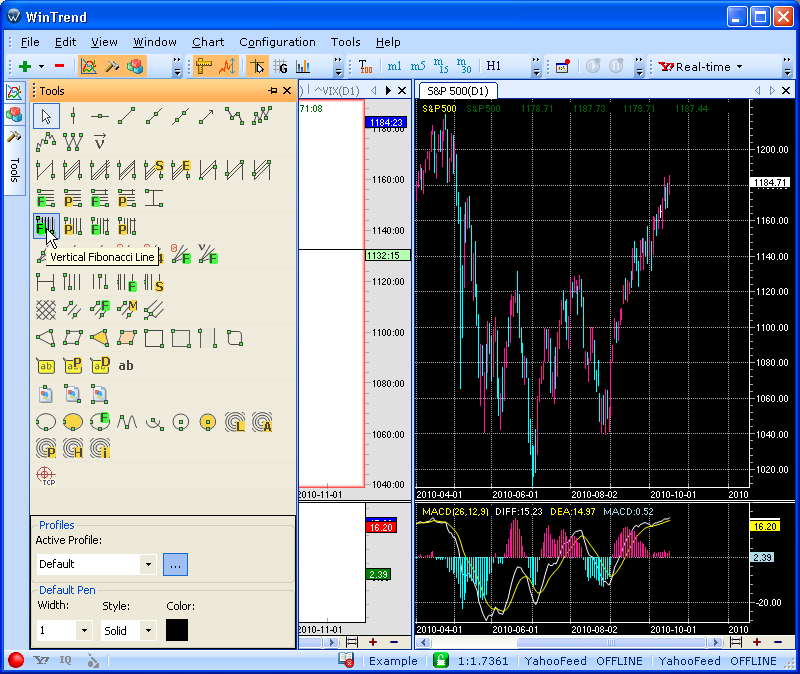Select the yellow 'ab' text label tool
This screenshot has width=800, height=674.
46,366
